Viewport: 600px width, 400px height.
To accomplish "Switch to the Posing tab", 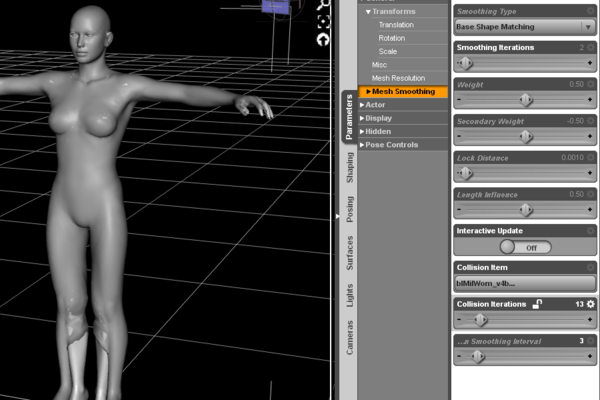I will pyautogui.click(x=350, y=209).
